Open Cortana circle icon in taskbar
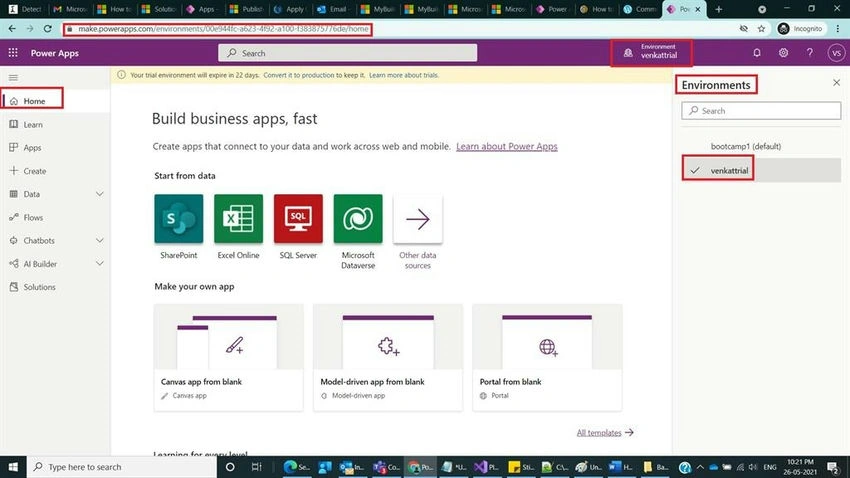Viewport: 850px width, 478px height. point(230,467)
